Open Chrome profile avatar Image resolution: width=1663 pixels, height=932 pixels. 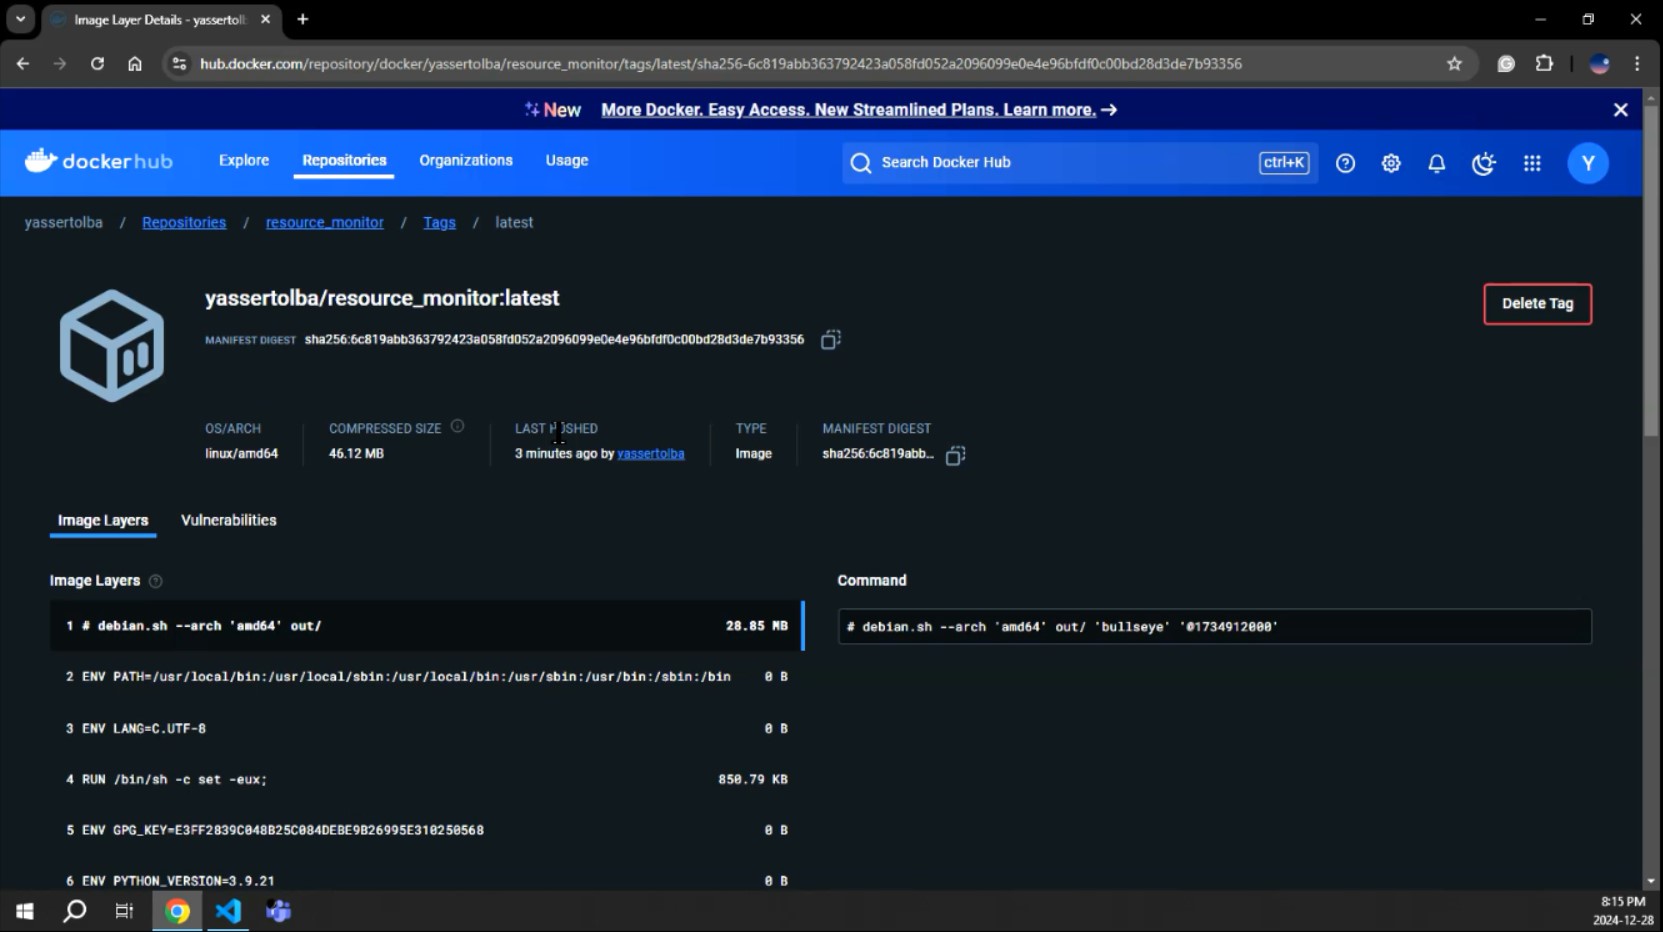click(1599, 63)
